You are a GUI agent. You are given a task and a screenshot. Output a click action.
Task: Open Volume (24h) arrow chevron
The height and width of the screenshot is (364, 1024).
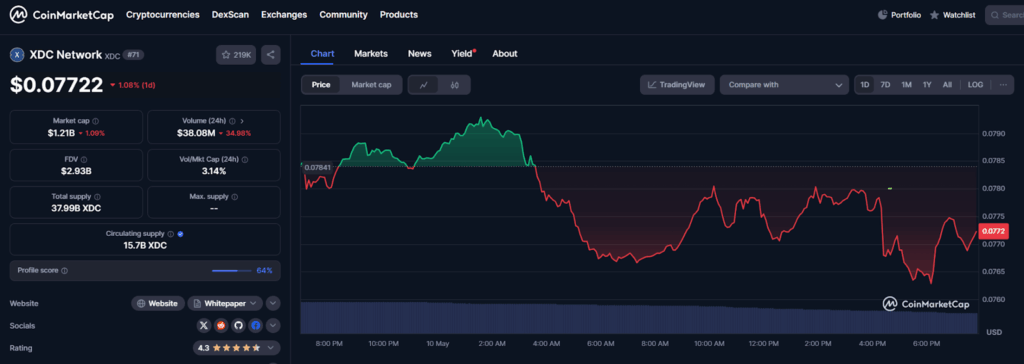click(x=242, y=121)
